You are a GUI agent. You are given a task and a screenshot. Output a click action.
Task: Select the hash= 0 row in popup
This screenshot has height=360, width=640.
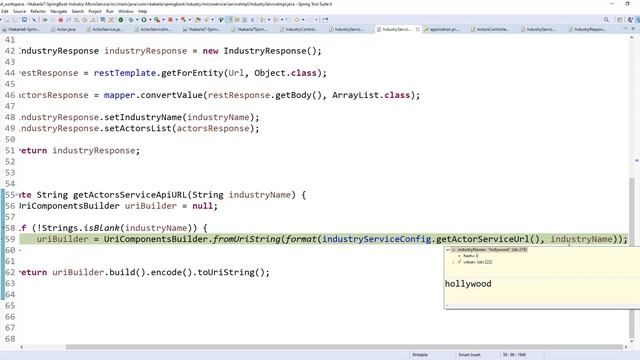click(x=468, y=256)
